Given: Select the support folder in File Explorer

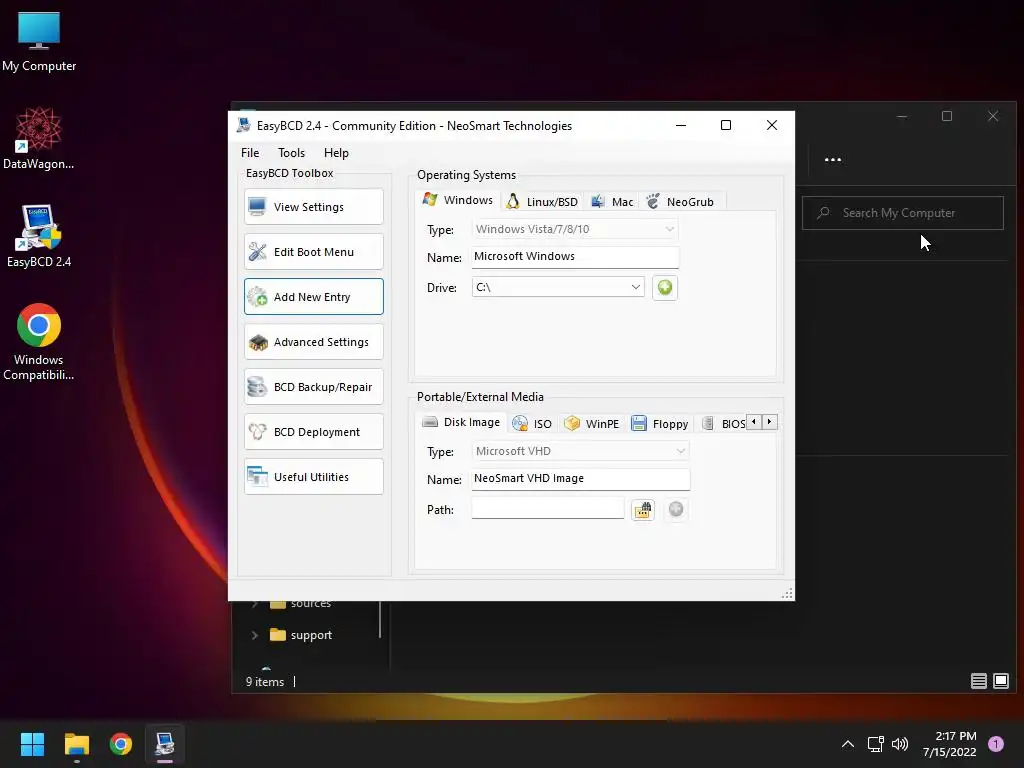Looking at the screenshot, I should 301,635.
